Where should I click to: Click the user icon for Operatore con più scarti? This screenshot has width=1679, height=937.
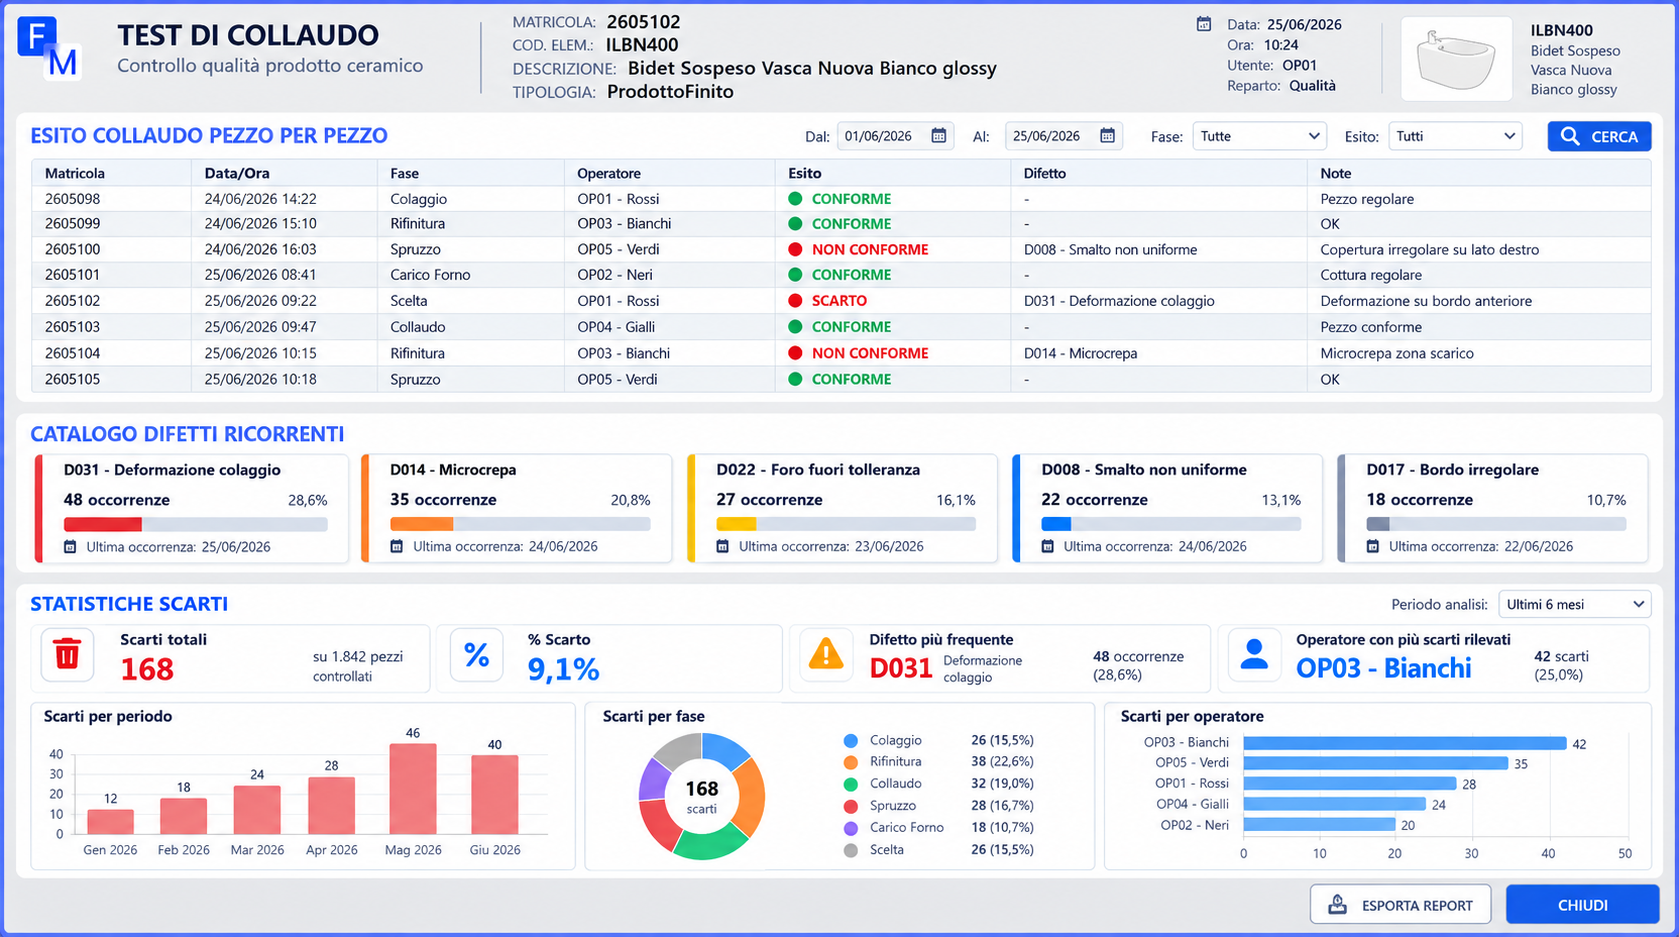[1254, 655]
